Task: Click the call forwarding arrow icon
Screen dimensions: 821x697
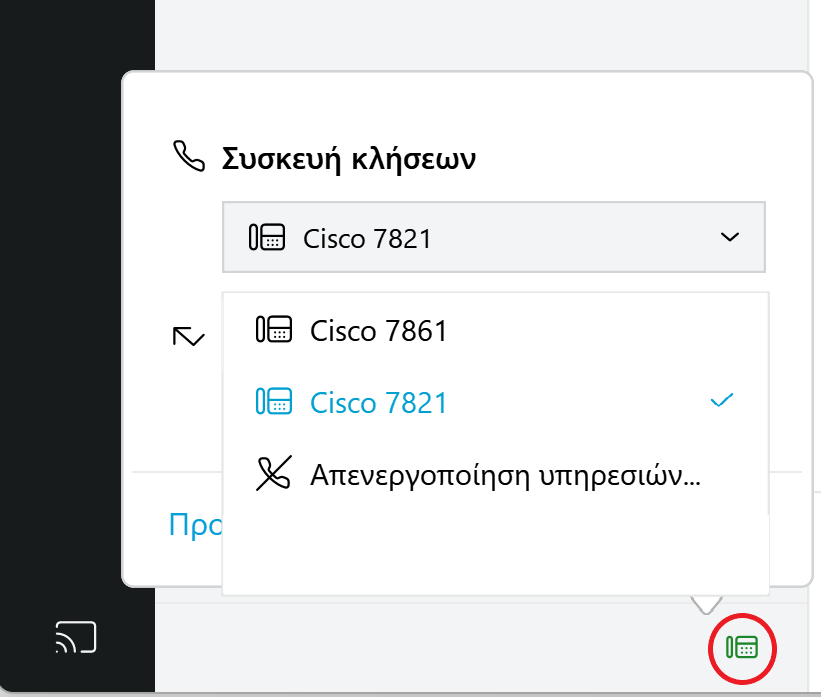Action: pos(188,337)
